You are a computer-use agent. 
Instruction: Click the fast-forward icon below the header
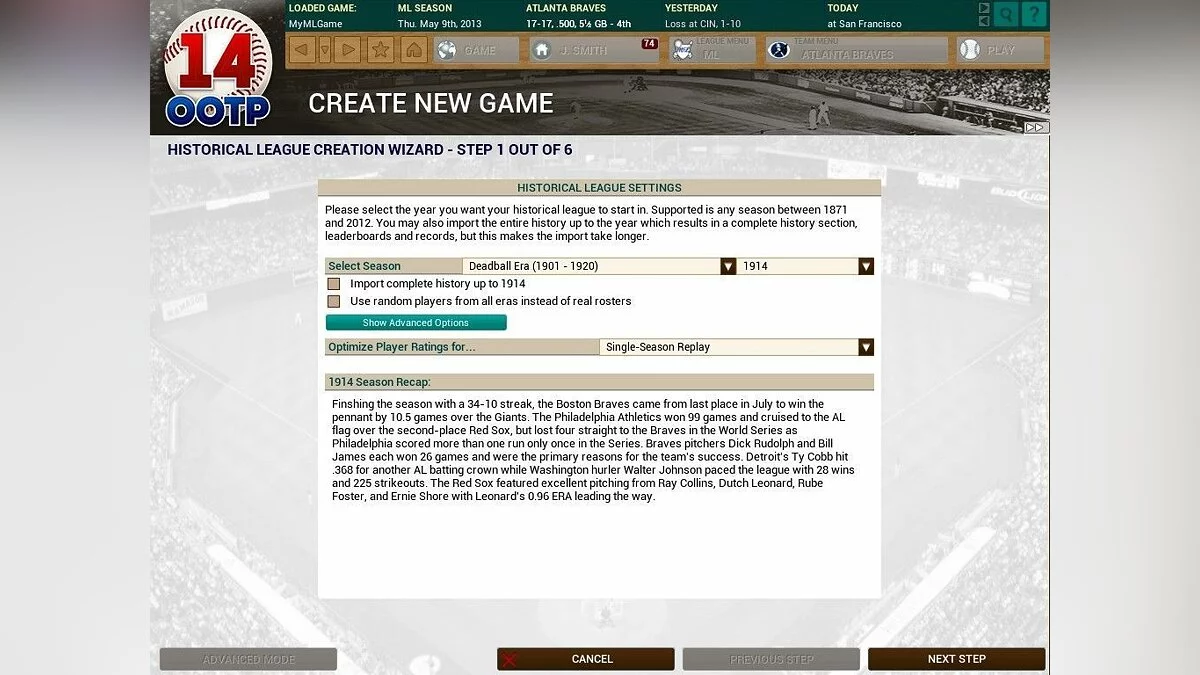click(x=1036, y=127)
